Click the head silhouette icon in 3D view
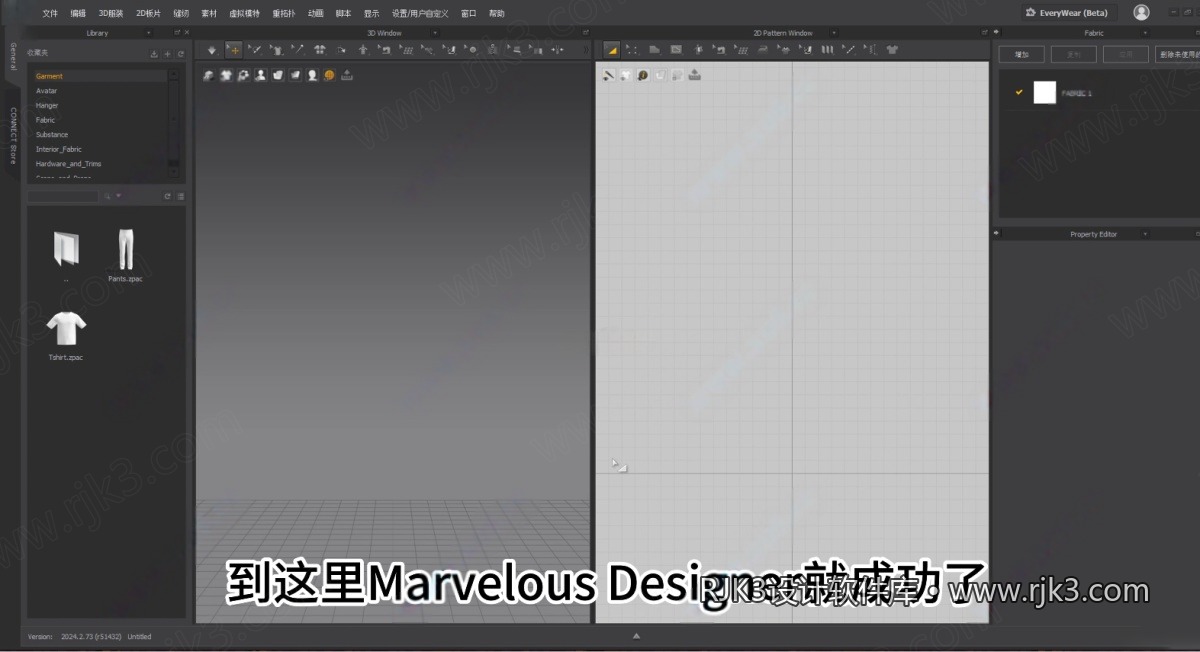The image size is (1200, 652). (x=312, y=75)
